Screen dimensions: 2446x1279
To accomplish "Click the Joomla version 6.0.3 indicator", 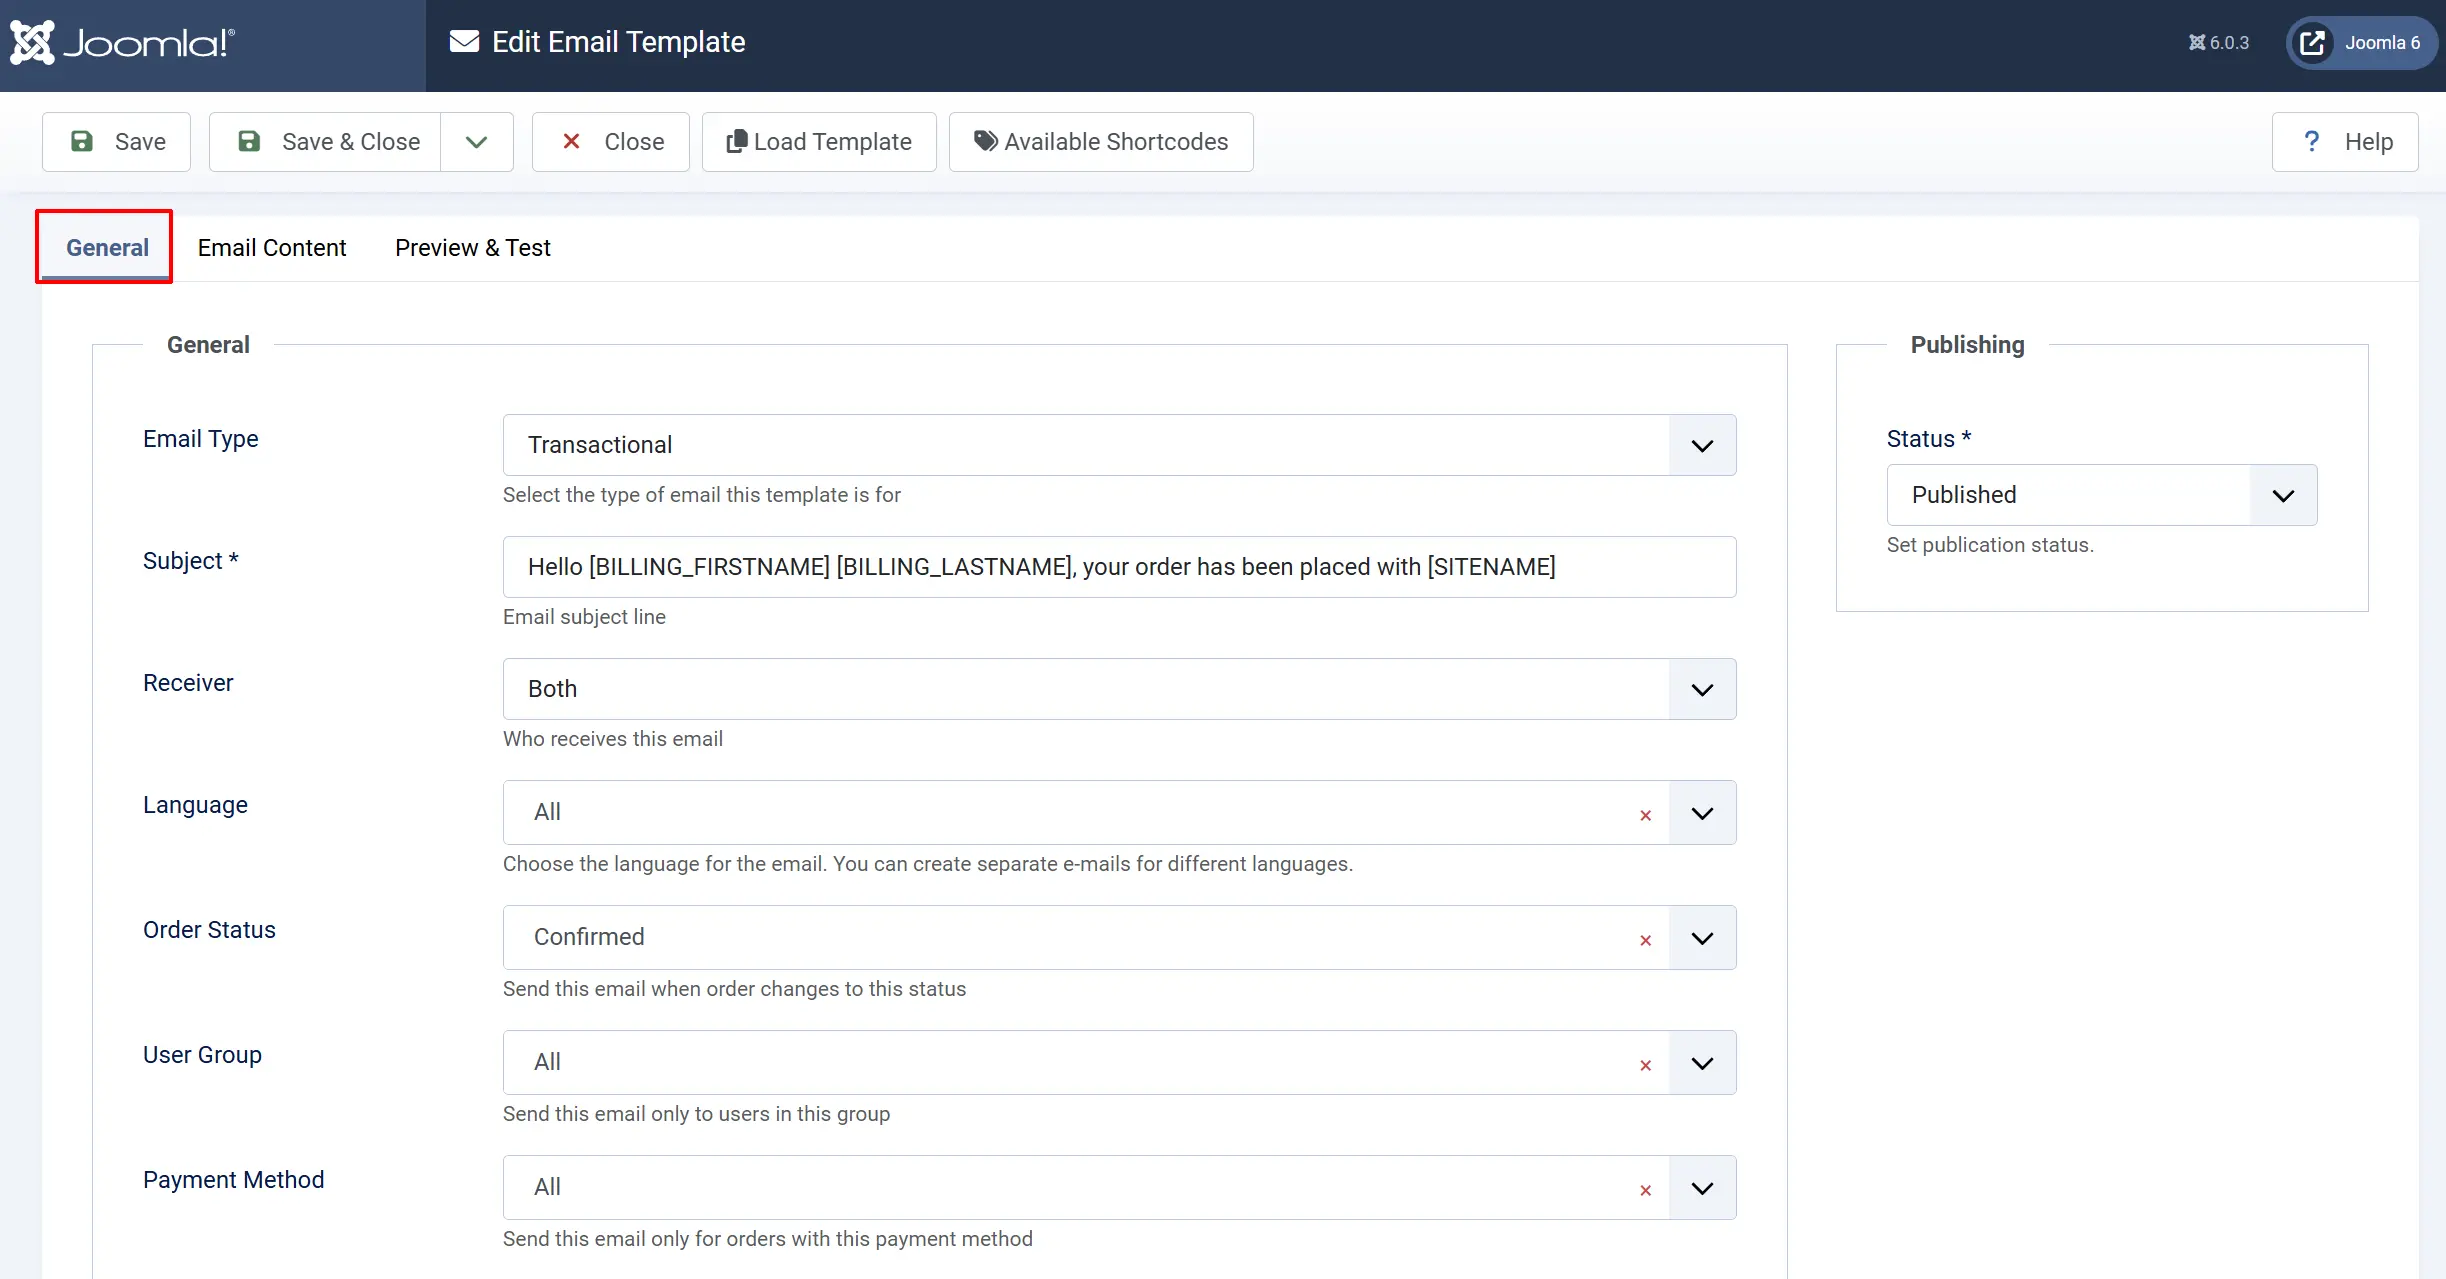I will (x=2218, y=43).
